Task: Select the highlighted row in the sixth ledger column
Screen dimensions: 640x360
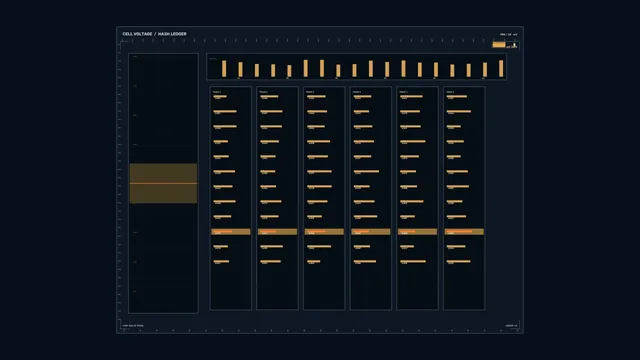Action: (x=464, y=232)
